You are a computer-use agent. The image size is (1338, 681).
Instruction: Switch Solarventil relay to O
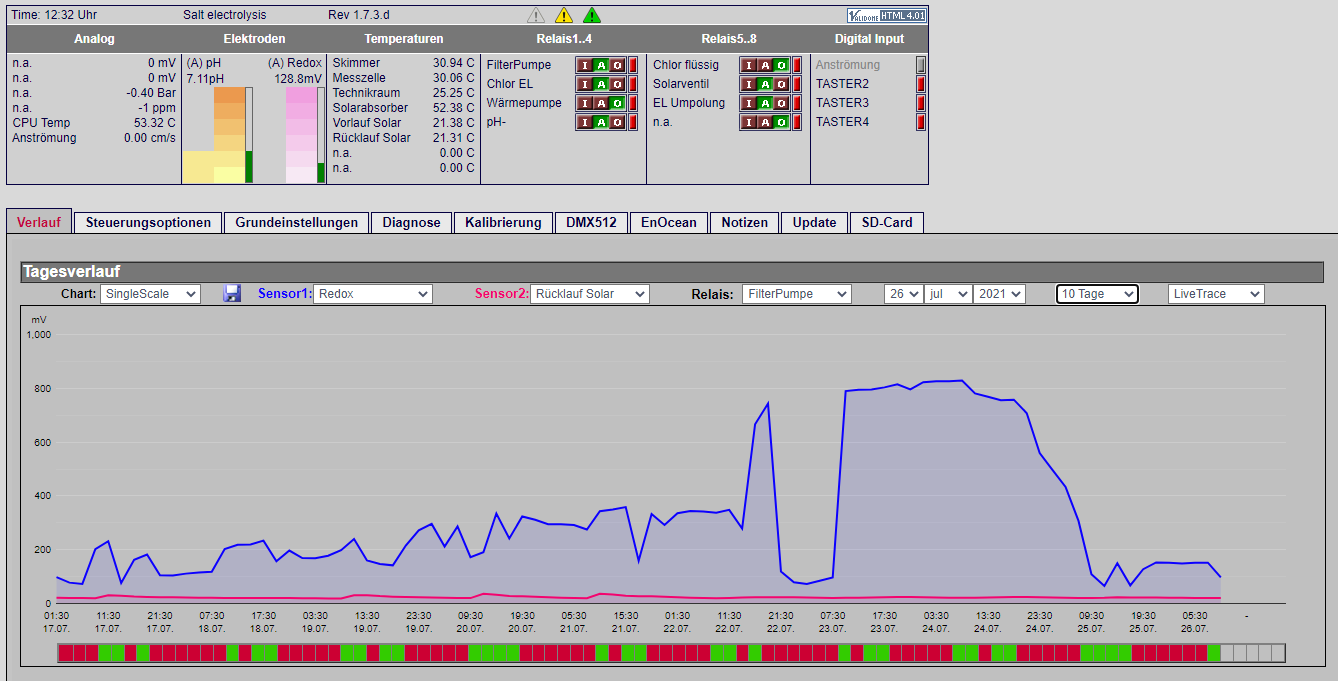(781, 84)
